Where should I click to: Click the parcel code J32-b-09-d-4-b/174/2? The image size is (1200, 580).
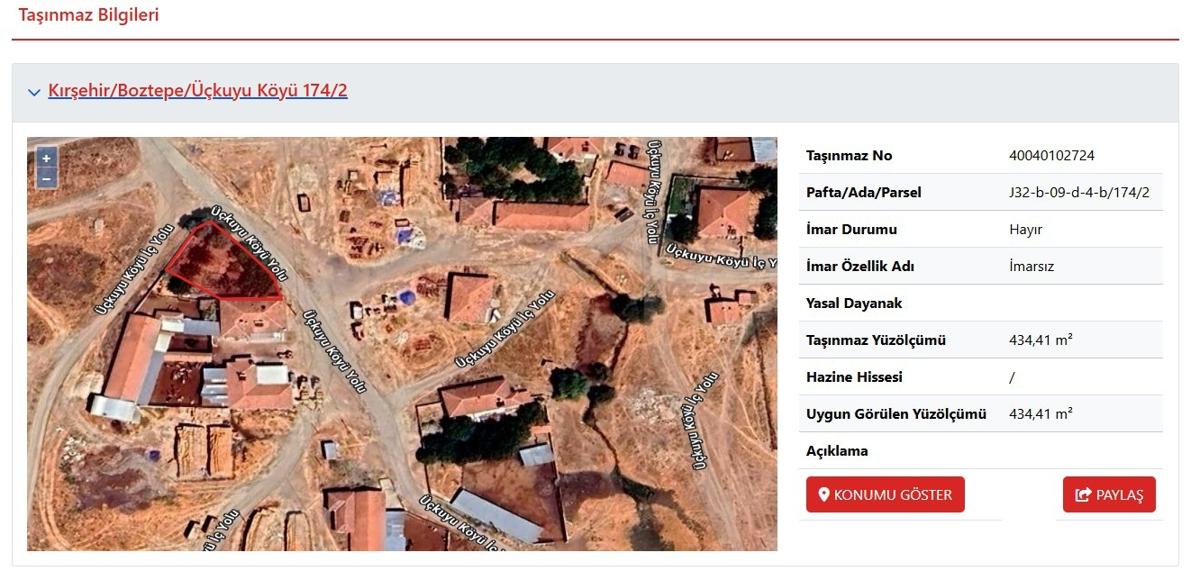point(1079,193)
